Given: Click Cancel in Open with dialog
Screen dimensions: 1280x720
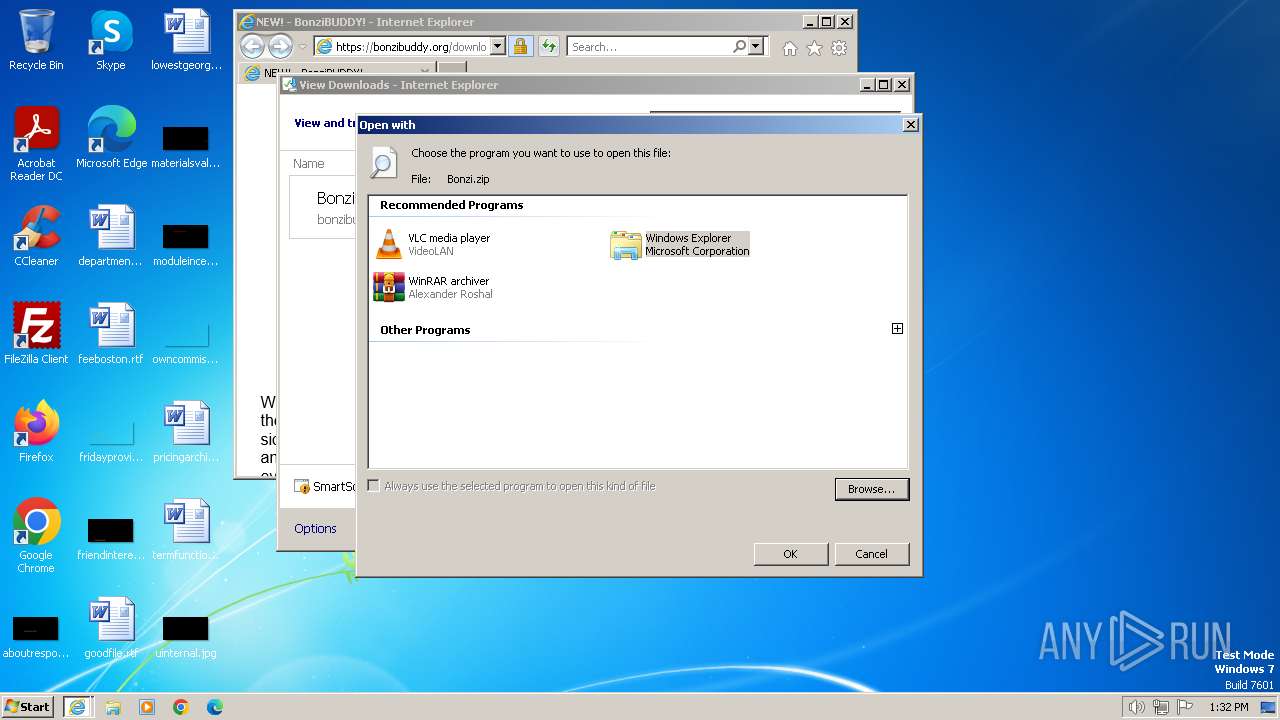Looking at the screenshot, I should coord(872,554).
